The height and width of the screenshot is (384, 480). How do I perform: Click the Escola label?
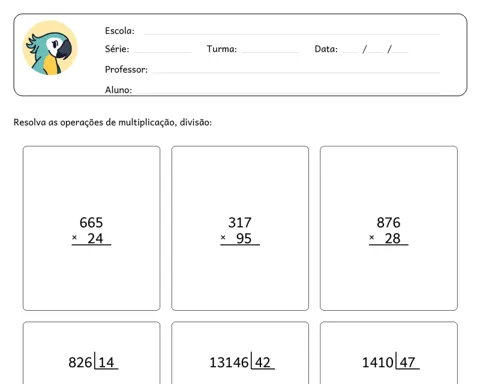point(120,31)
